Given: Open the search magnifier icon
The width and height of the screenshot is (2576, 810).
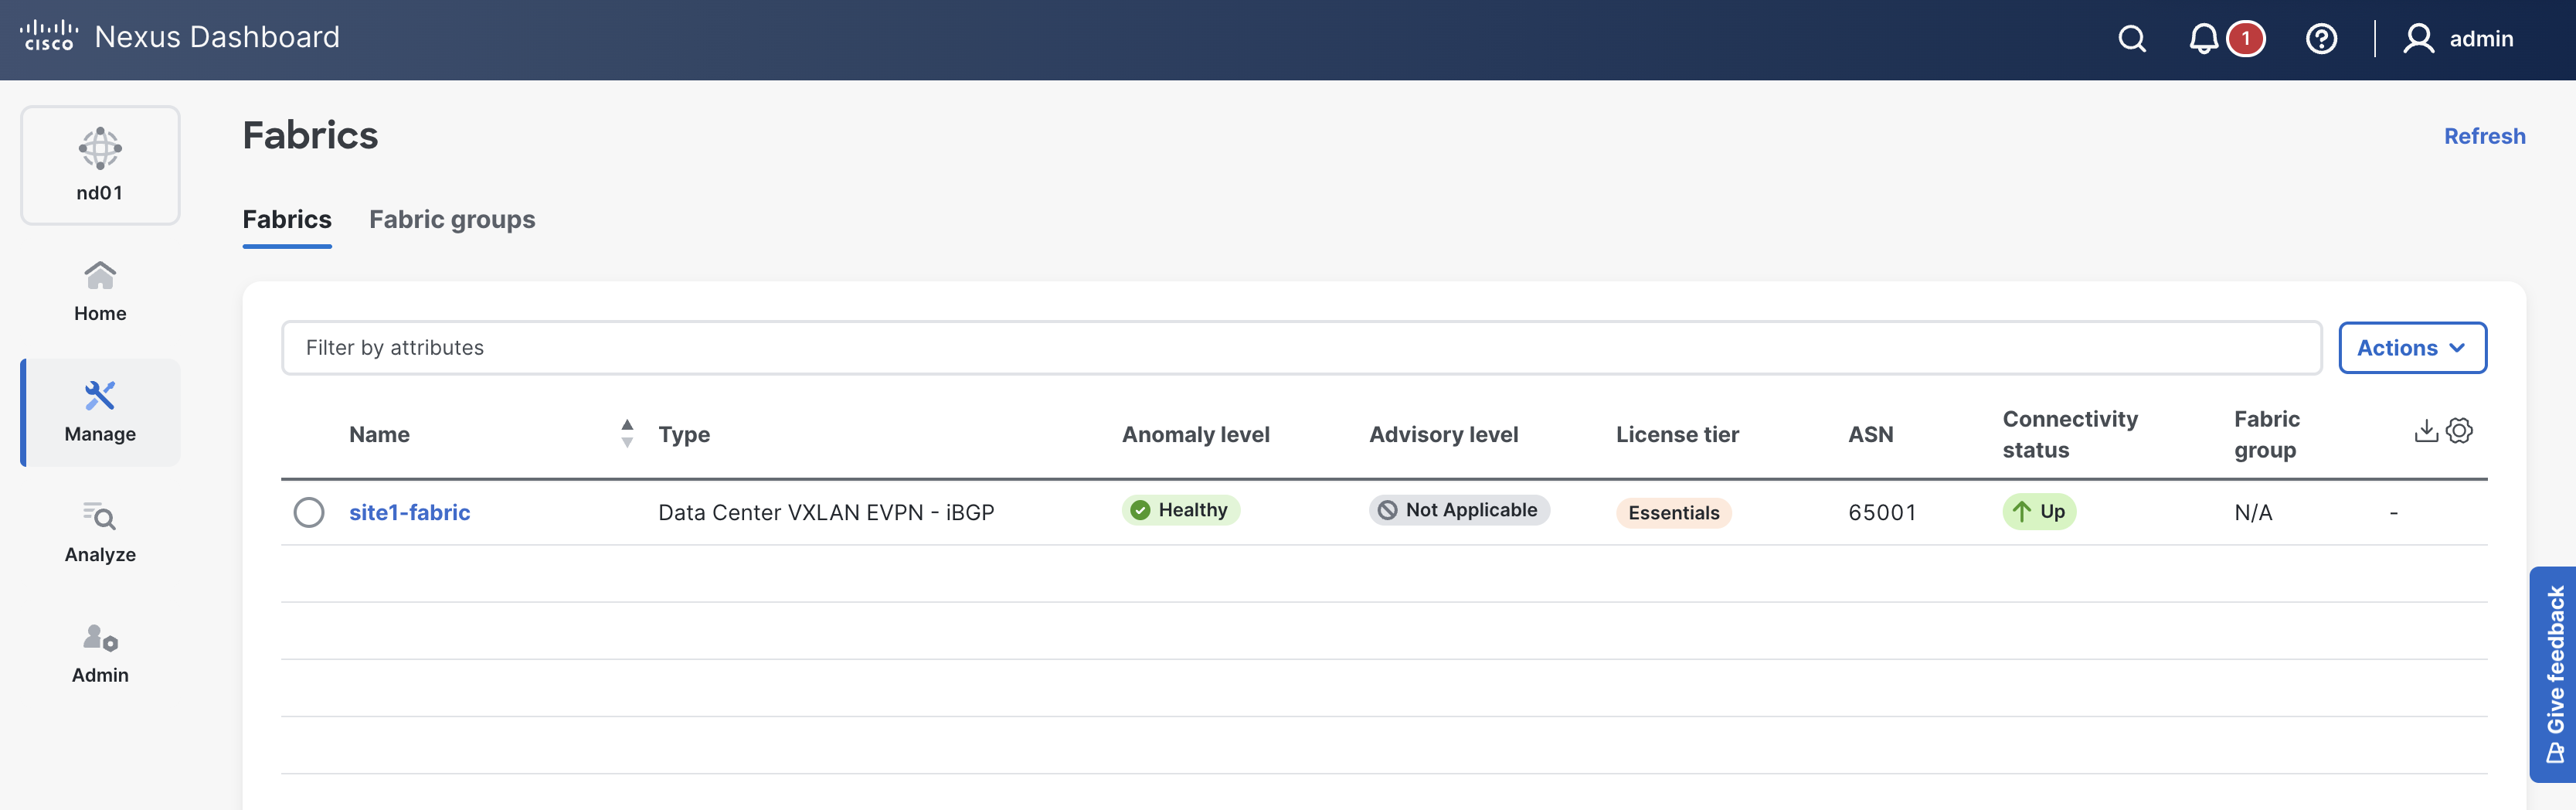Looking at the screenshot, I should click(2131, 39).
